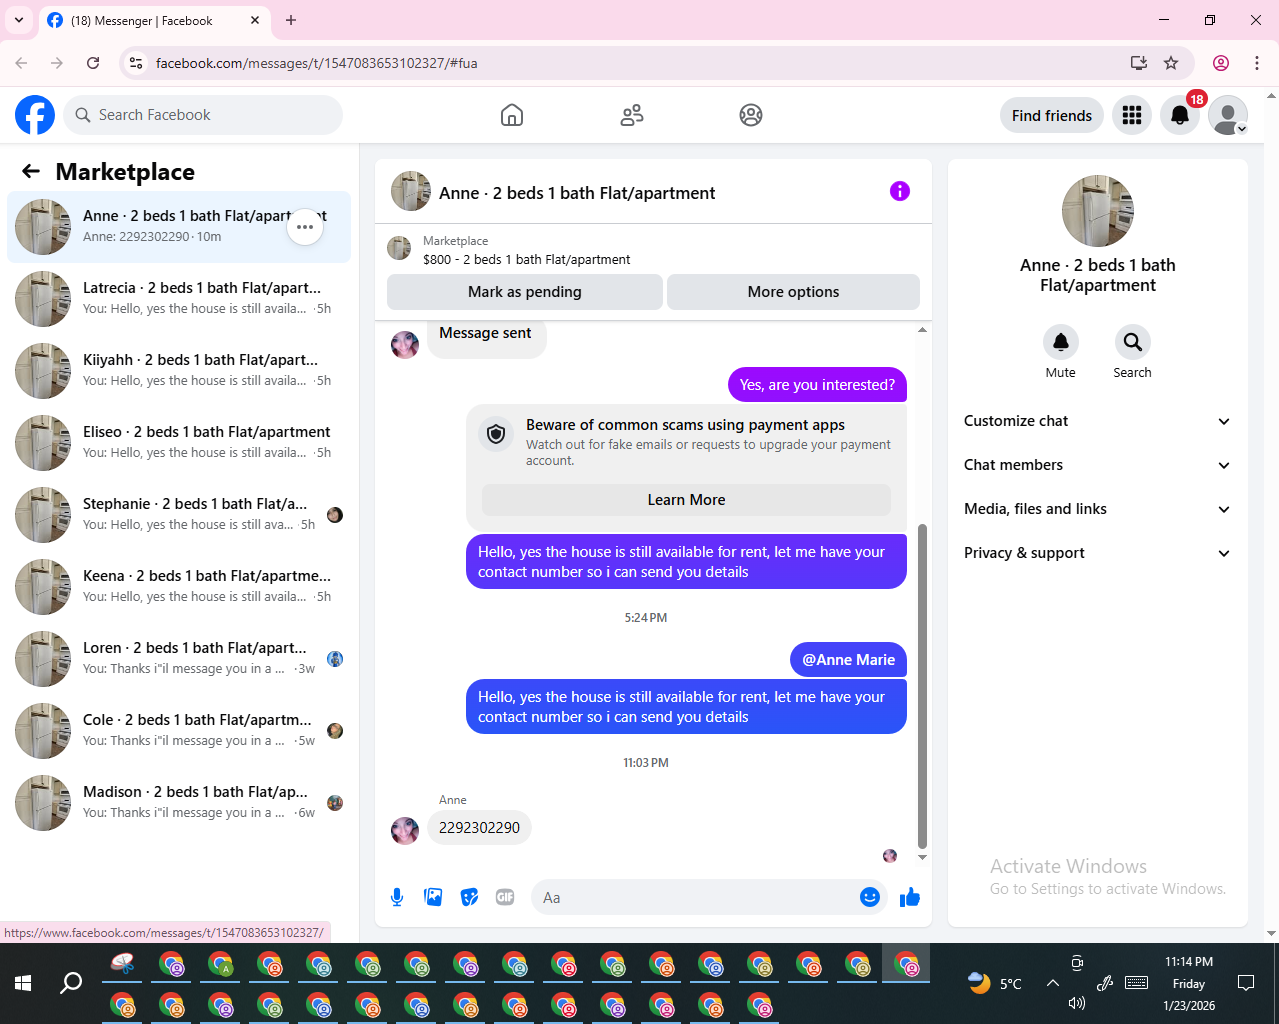Open the notifications bell with 18 badge
Viewport: 1279px width, 1024px height.
pos(1180,115)
